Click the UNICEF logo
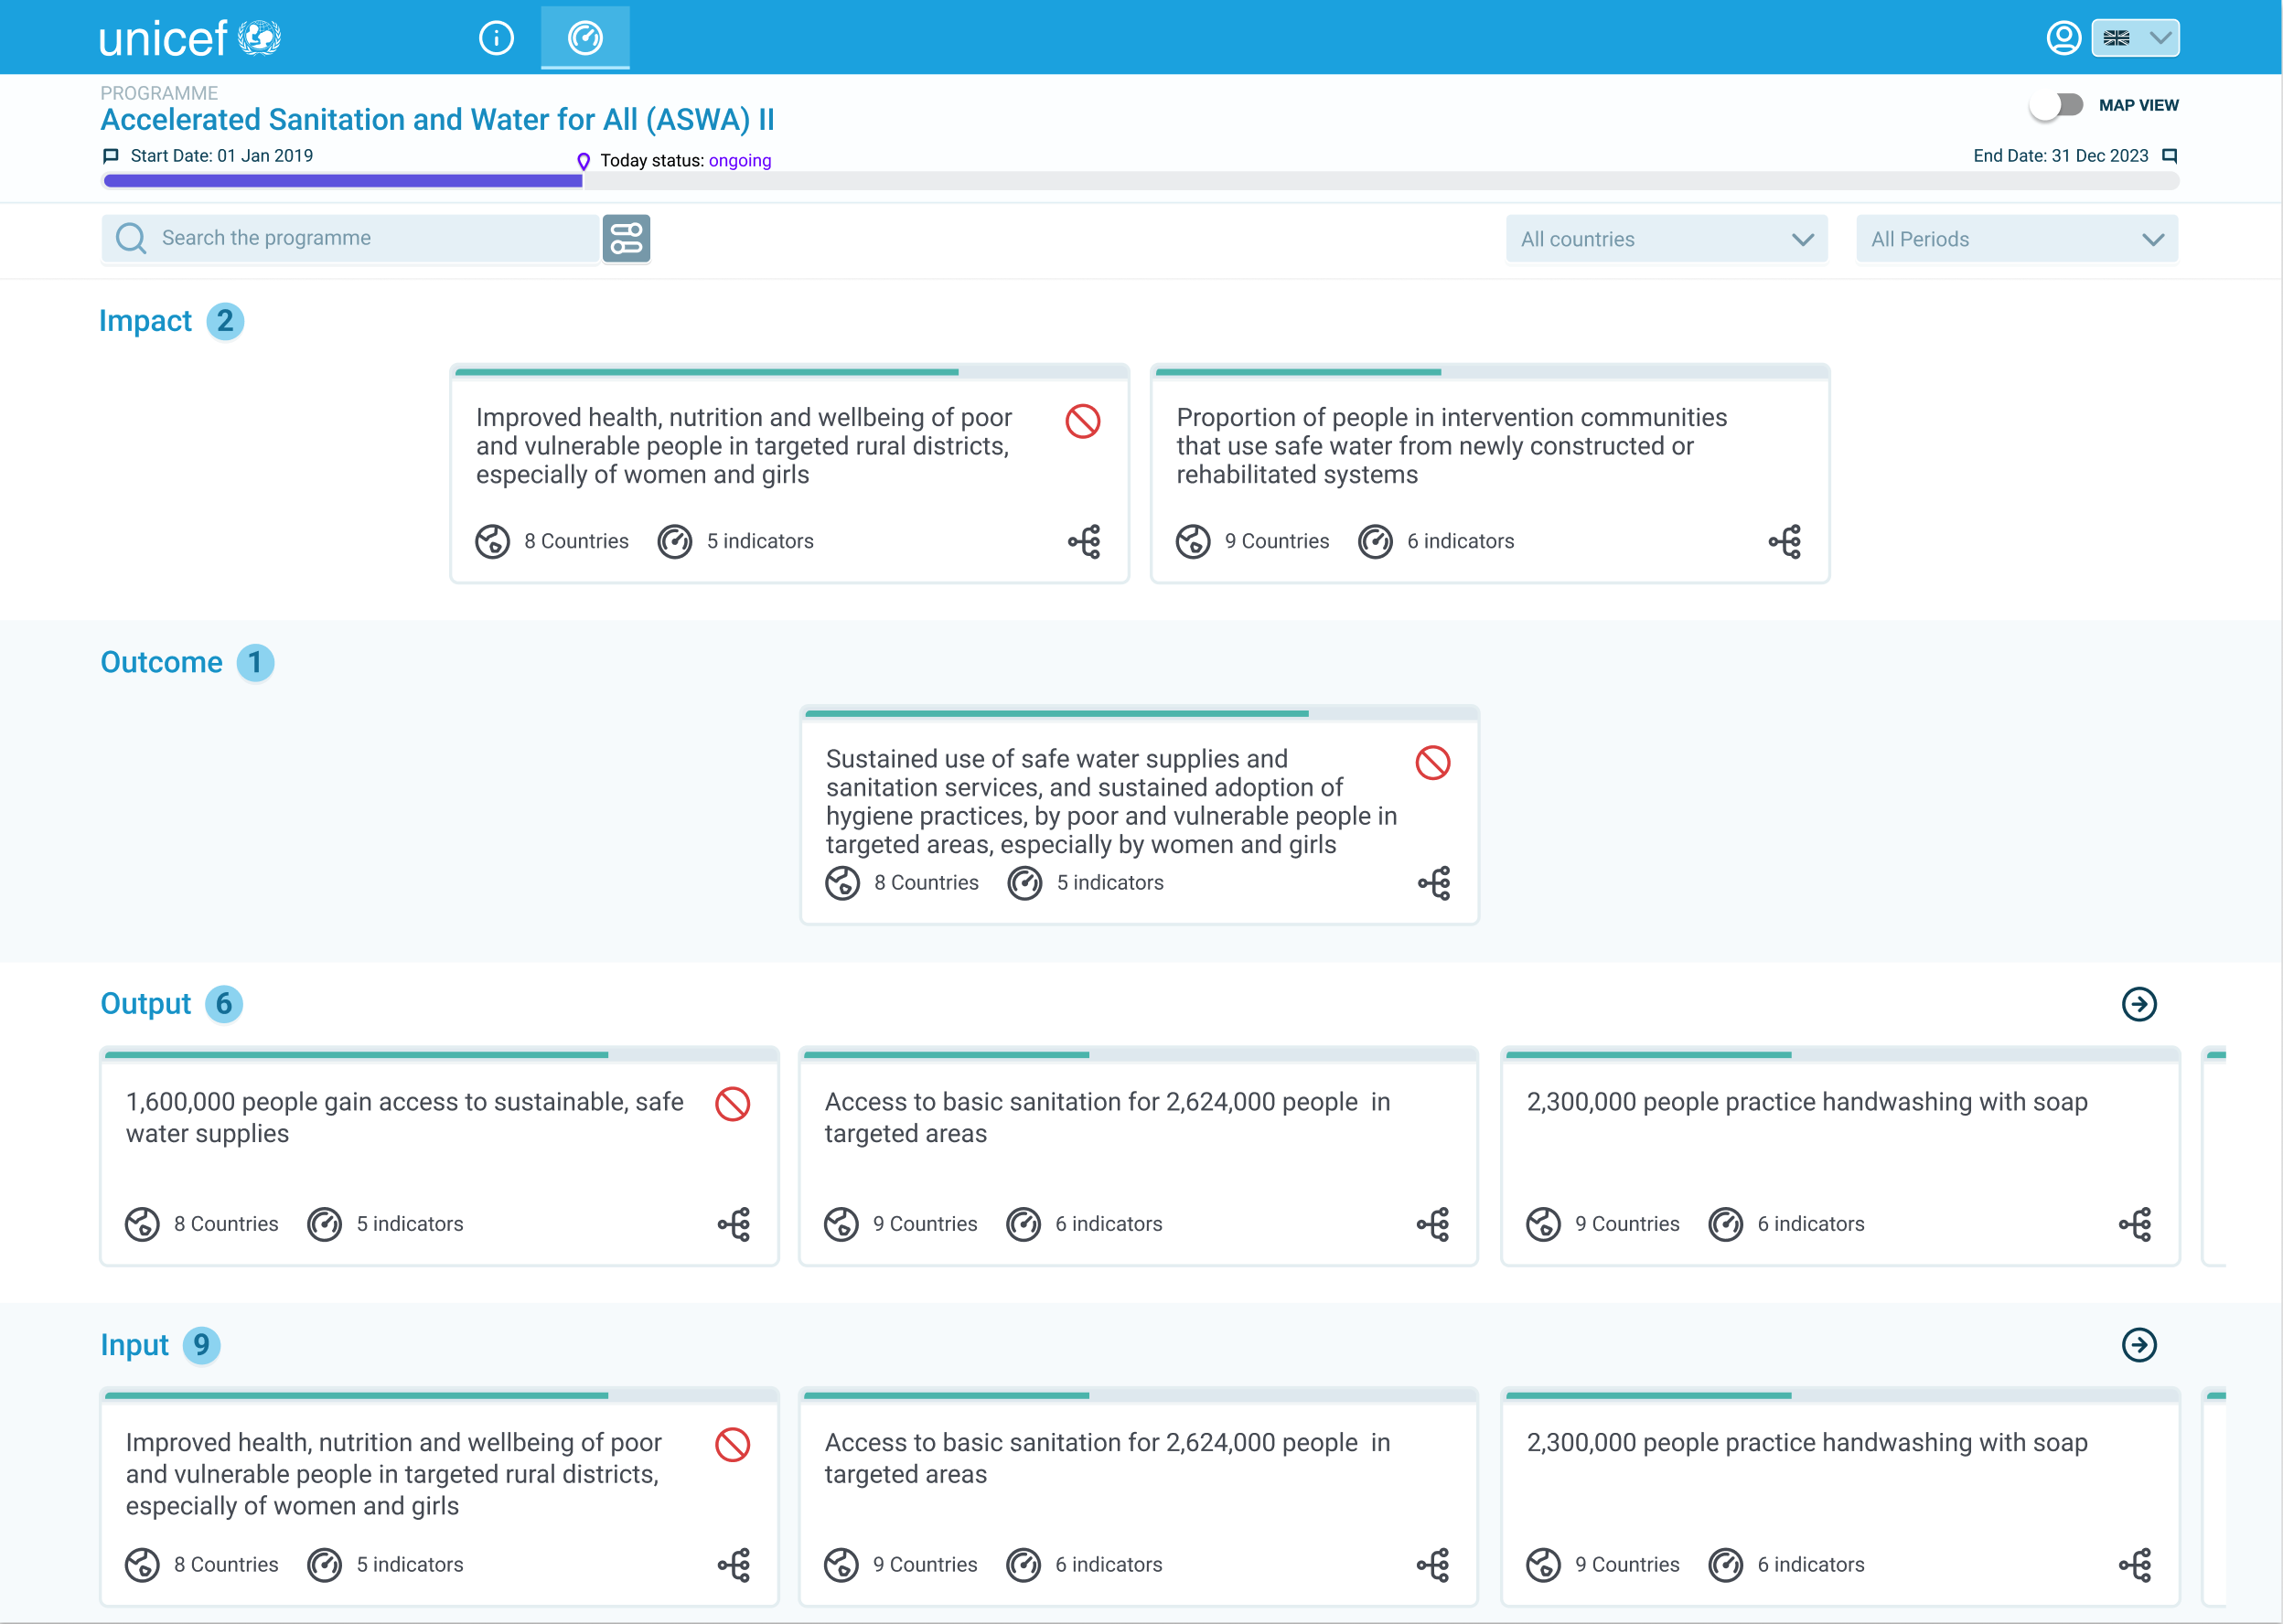The height and width of the screenshot is (1624, 2283). tap(190, 38)
